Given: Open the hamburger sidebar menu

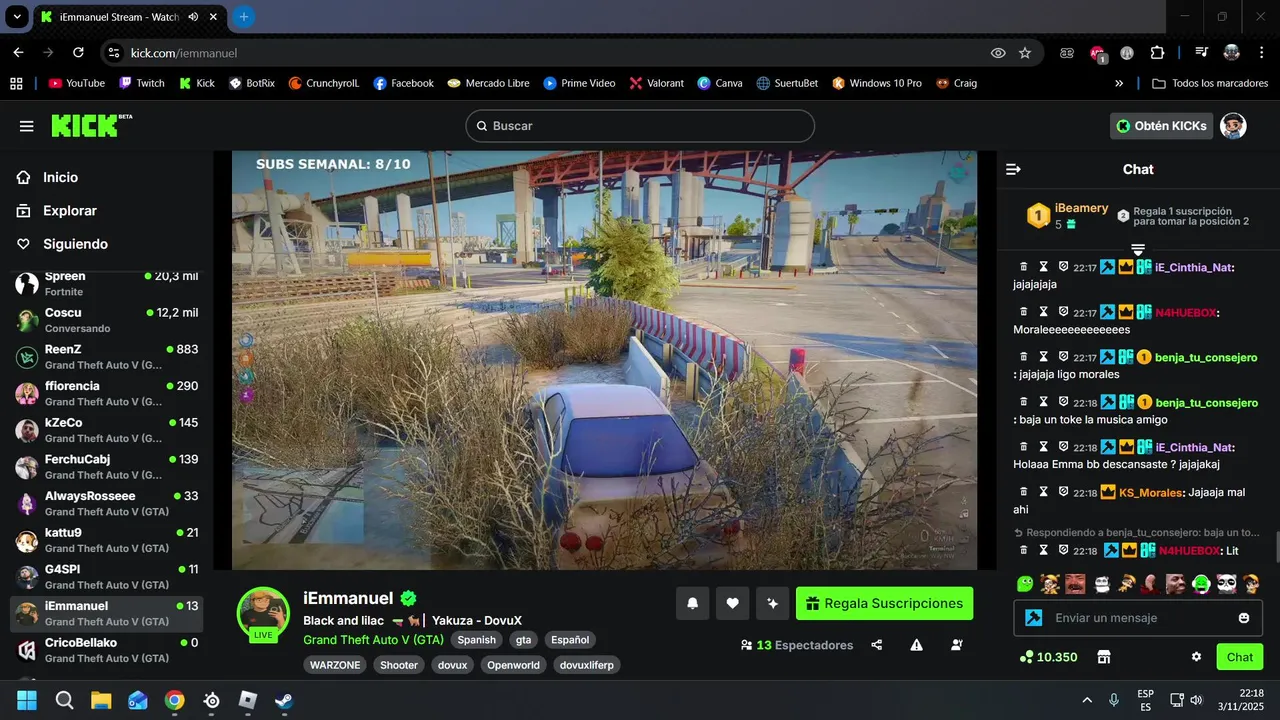Looking at the screenshot, I should pos(27,126).
